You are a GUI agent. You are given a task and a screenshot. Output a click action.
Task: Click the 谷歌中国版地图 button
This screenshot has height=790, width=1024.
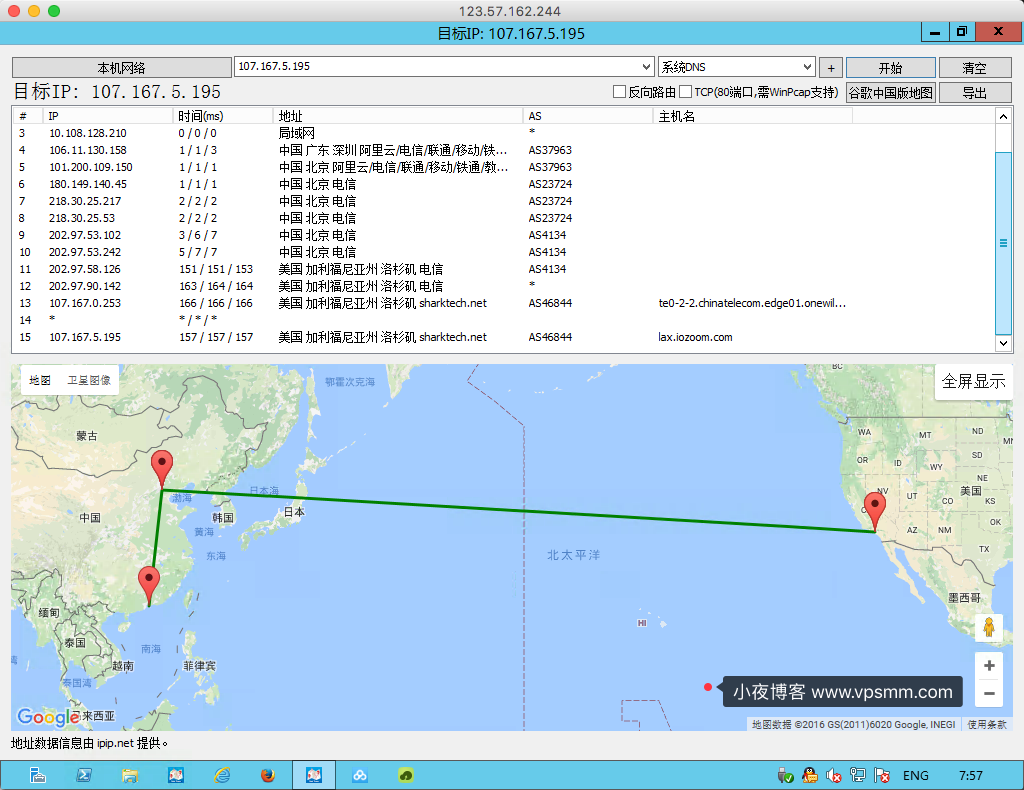coord(891,93)
